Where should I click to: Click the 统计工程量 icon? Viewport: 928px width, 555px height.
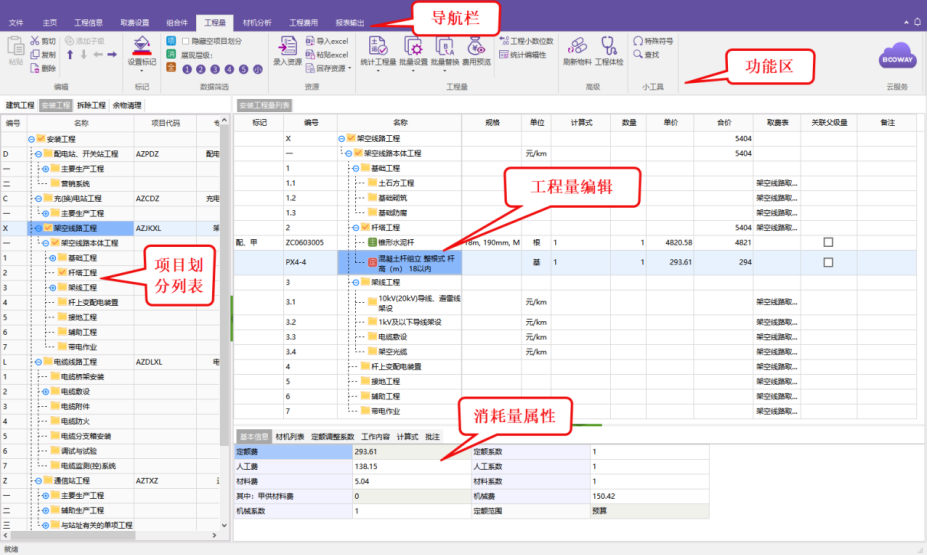coord(378,46)
